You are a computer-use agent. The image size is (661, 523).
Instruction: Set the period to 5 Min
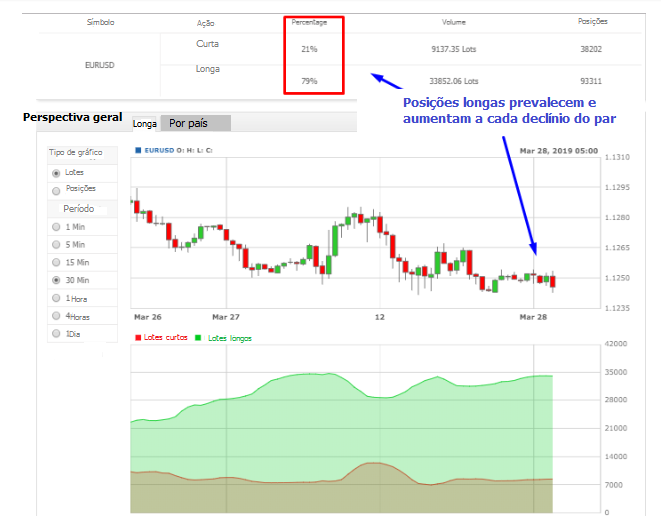click(55, 245)
